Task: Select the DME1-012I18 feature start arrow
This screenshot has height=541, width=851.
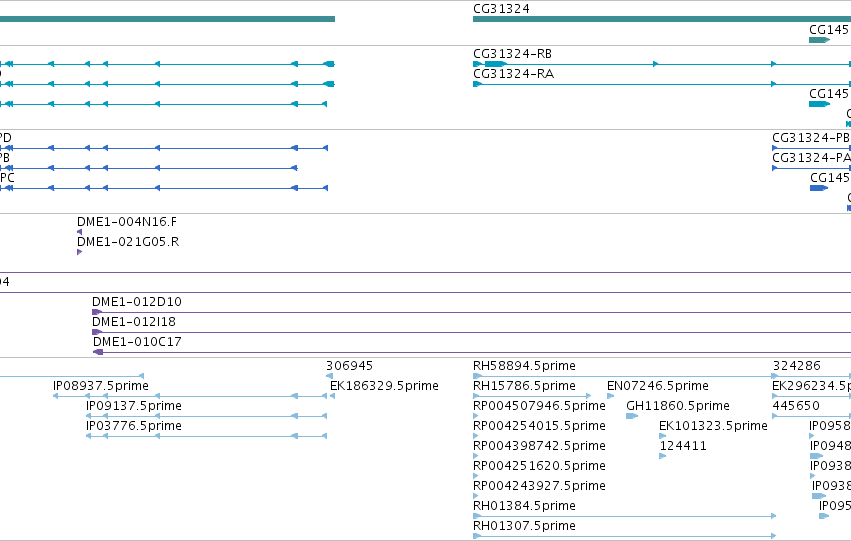Action: (x=97, y=332)
